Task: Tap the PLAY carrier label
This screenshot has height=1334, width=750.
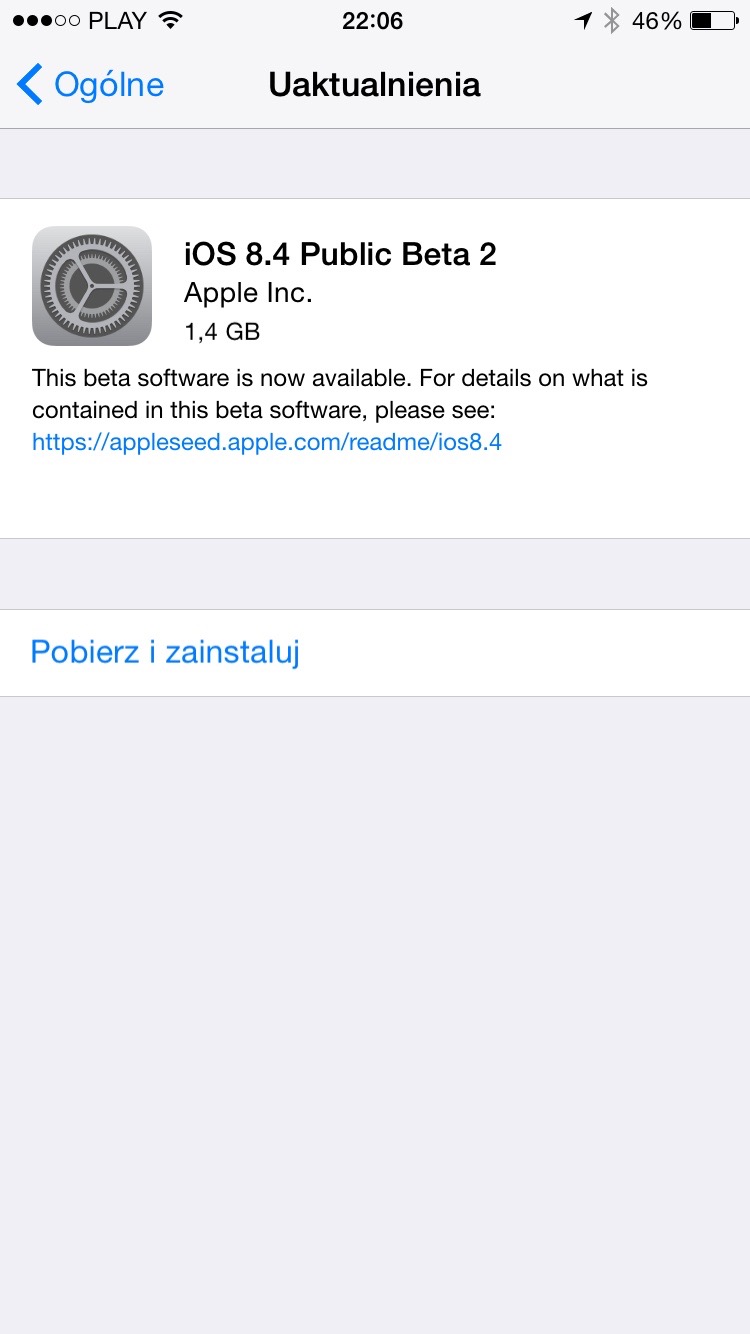Action: click(118, 20)
